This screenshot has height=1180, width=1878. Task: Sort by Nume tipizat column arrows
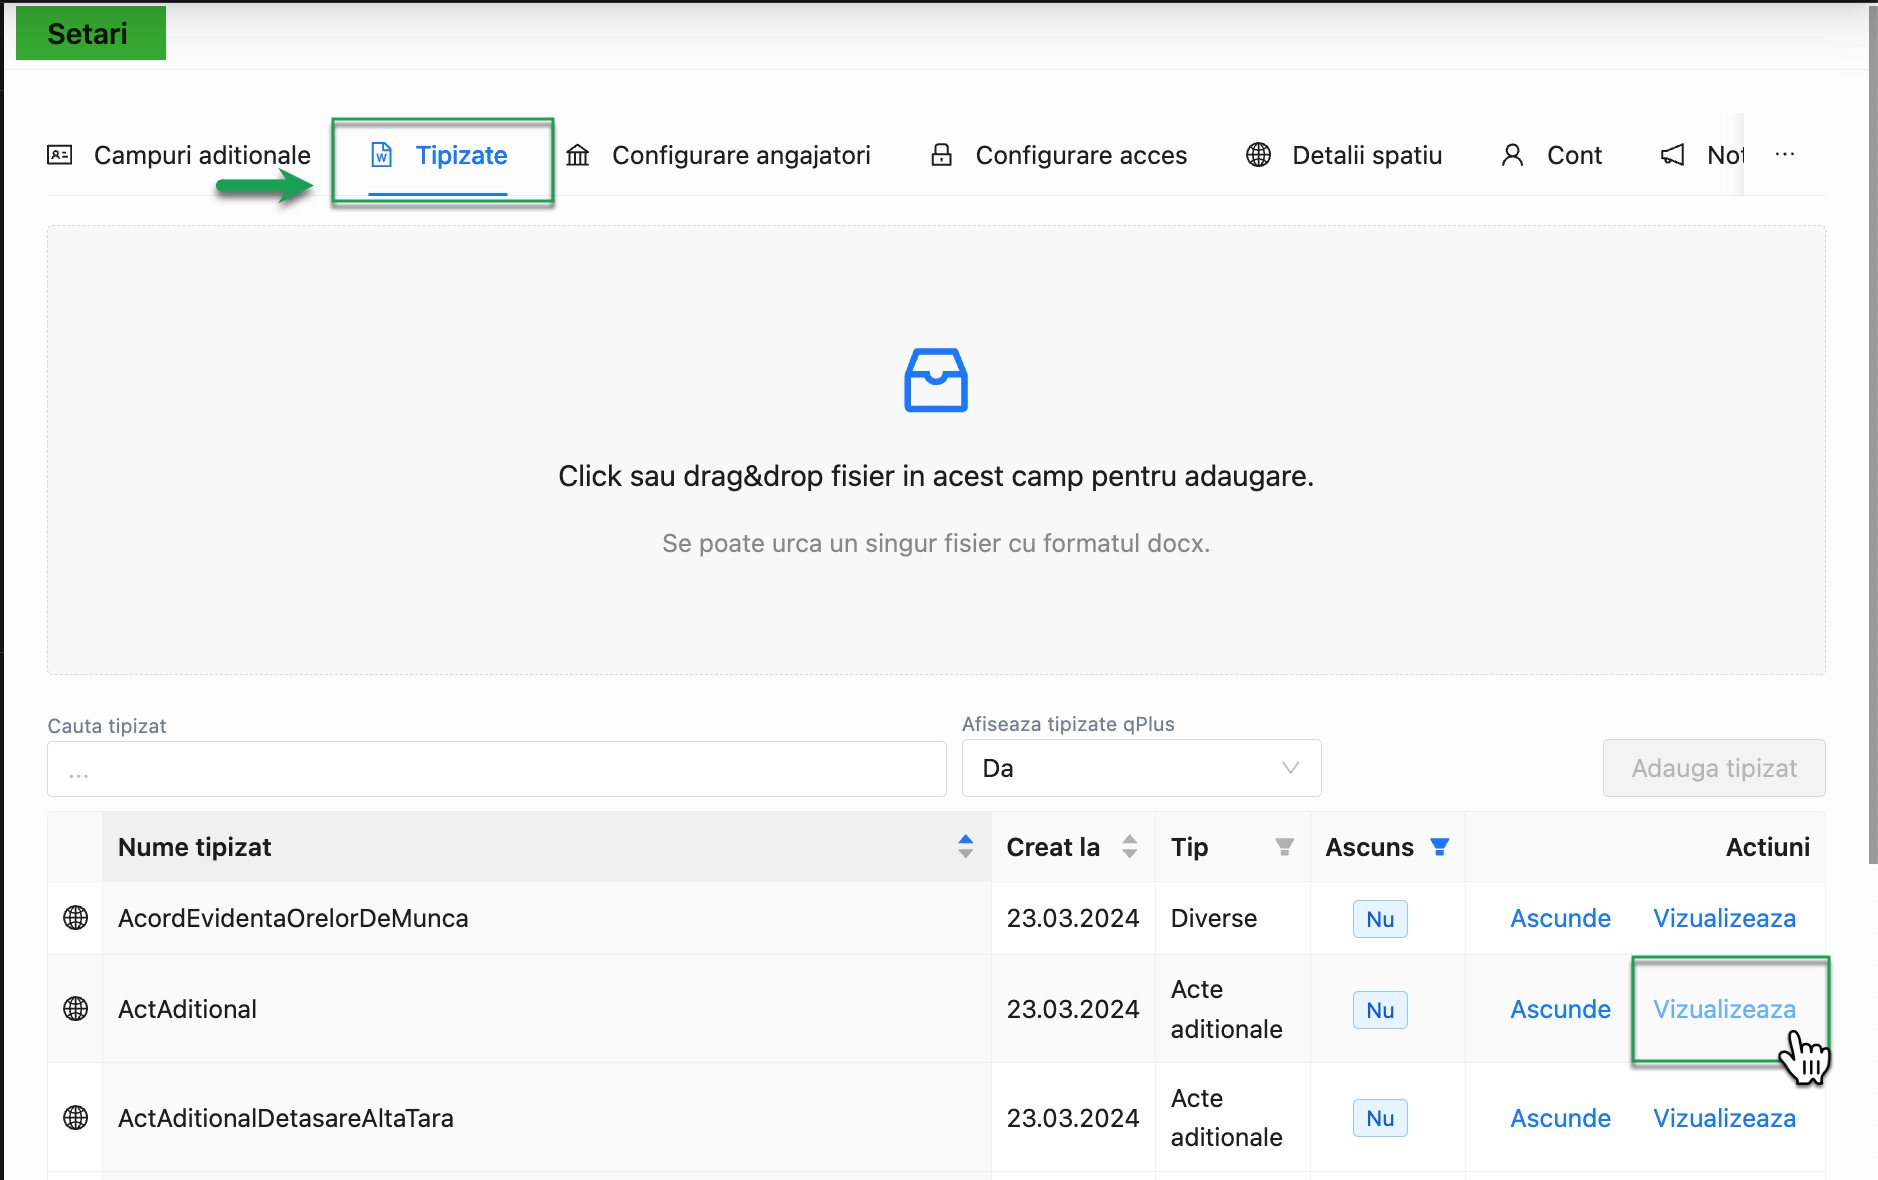click(966, 847)
